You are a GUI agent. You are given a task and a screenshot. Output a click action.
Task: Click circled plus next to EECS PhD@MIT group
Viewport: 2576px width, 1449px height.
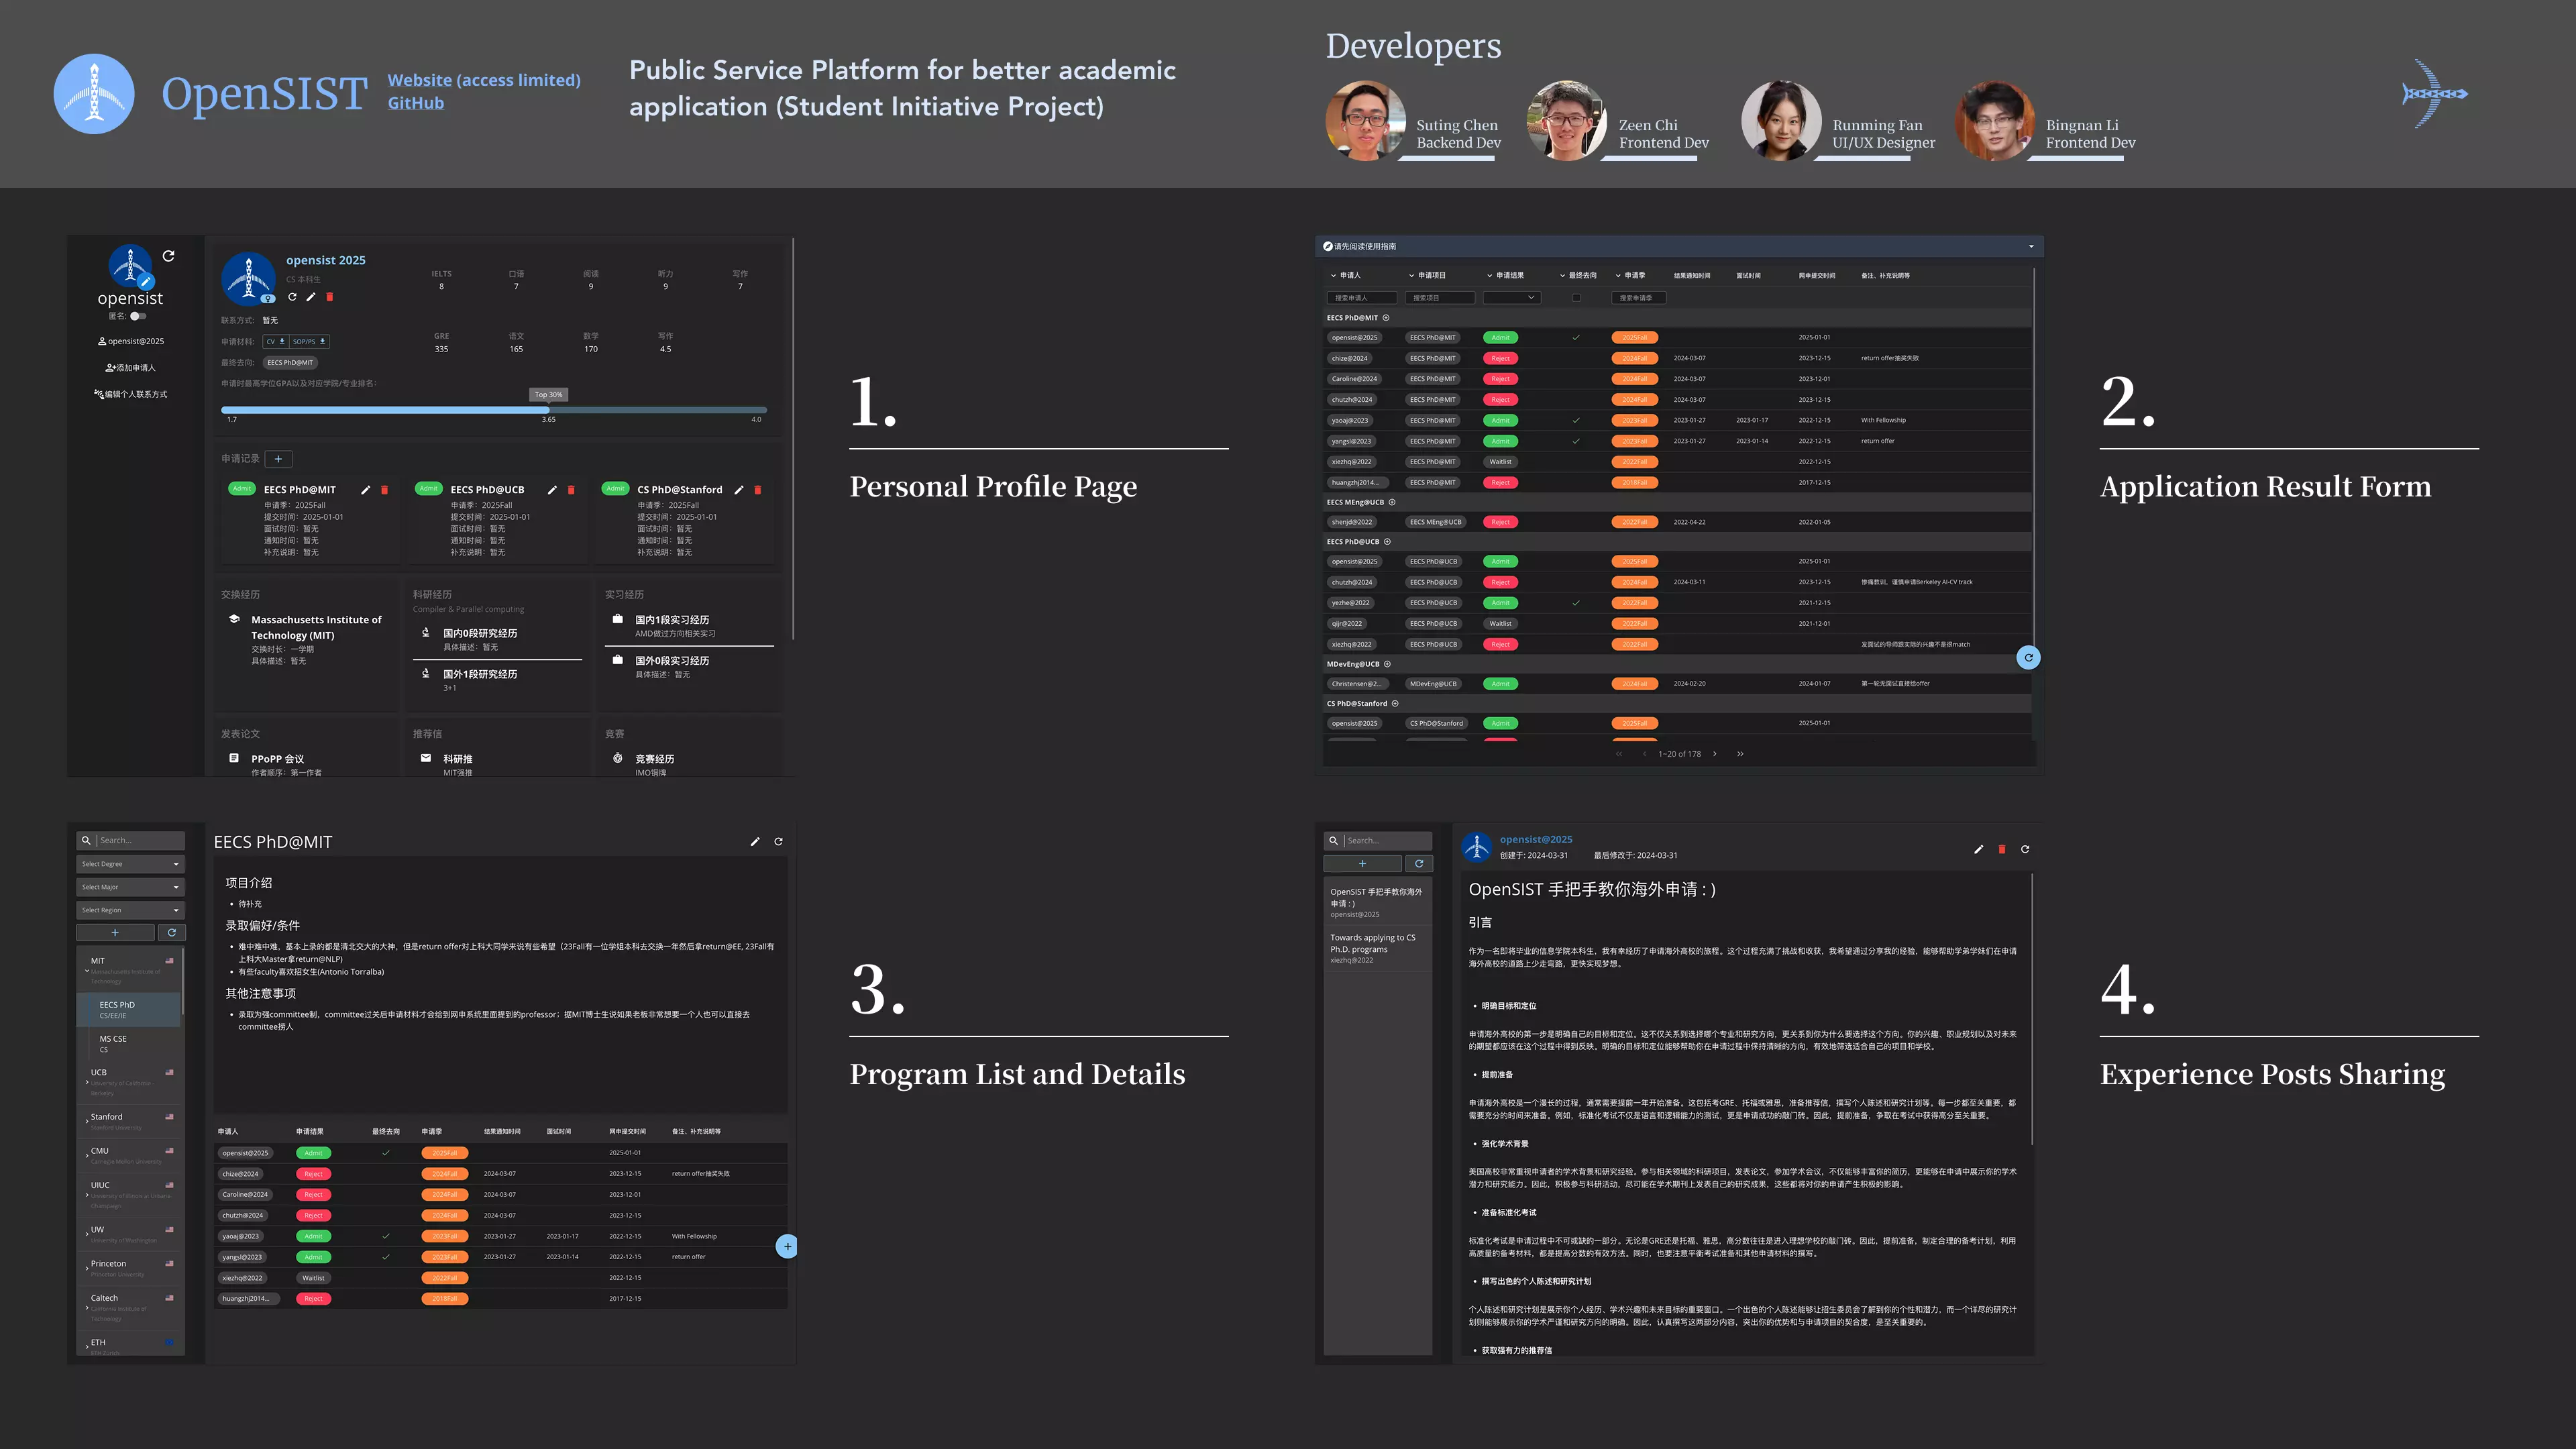coord(1386,318)
